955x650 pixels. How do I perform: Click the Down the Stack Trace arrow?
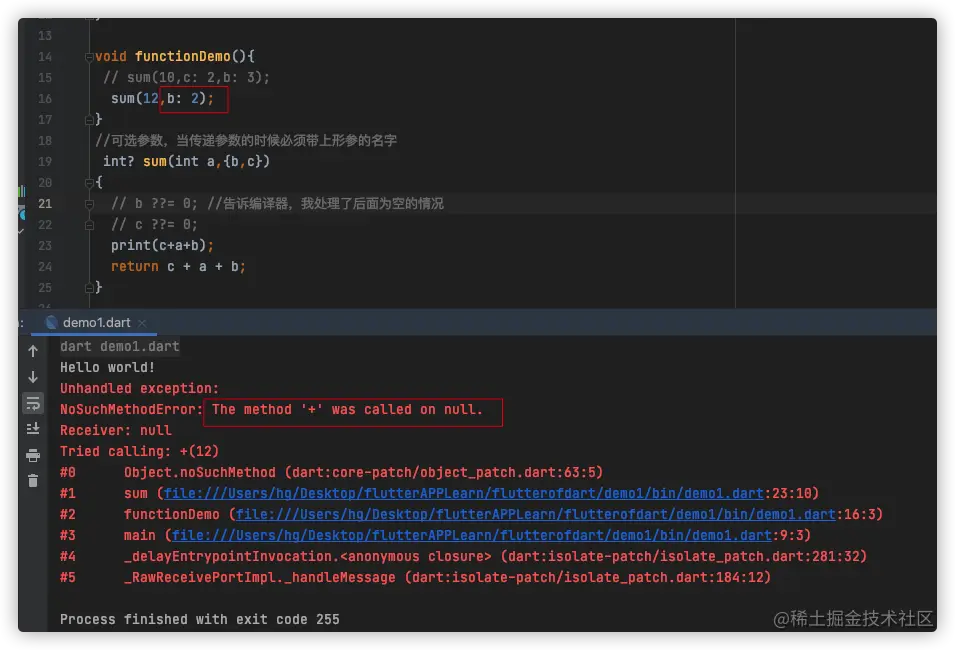pos(33,377)
